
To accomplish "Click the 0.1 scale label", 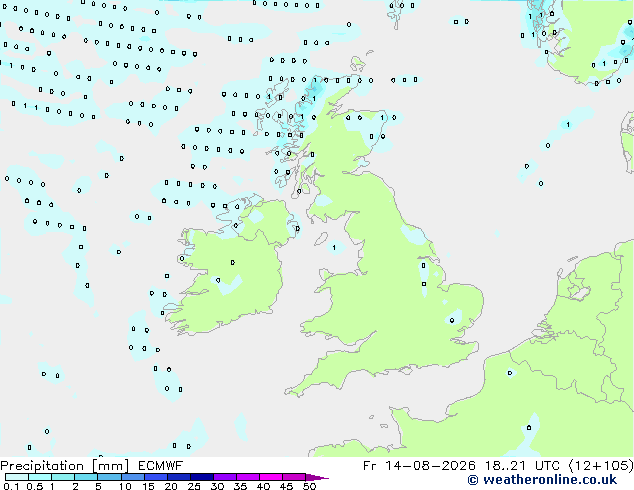I will [11, 486].
